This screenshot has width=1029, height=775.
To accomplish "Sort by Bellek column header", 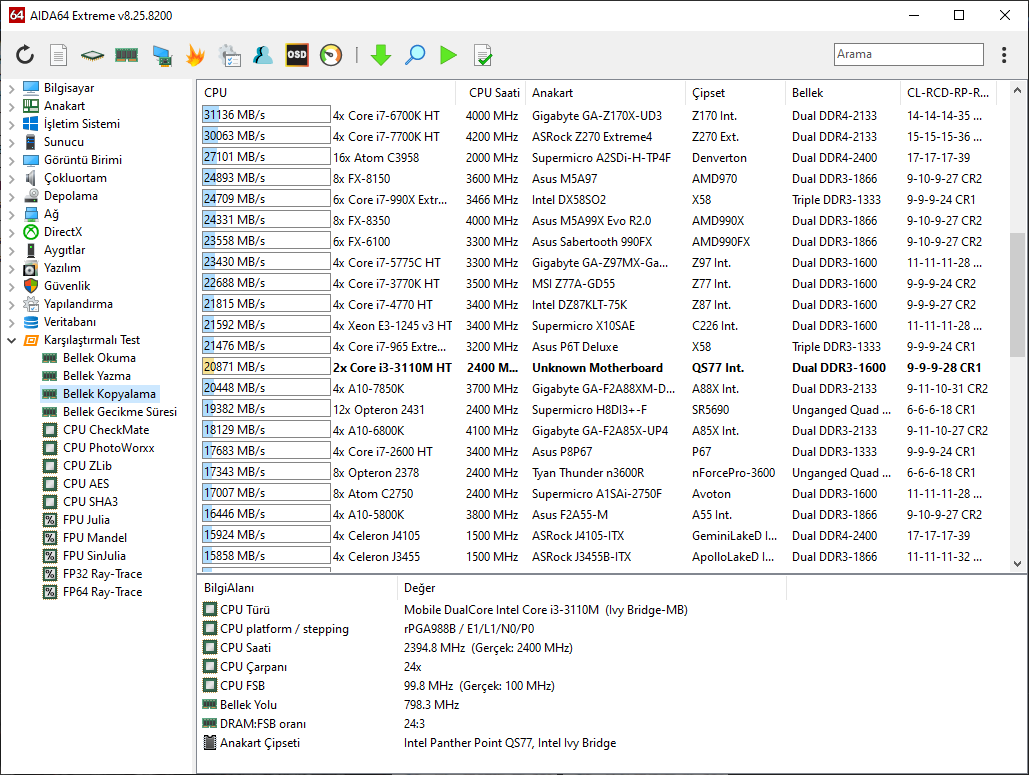I will [x=843, y=93].
